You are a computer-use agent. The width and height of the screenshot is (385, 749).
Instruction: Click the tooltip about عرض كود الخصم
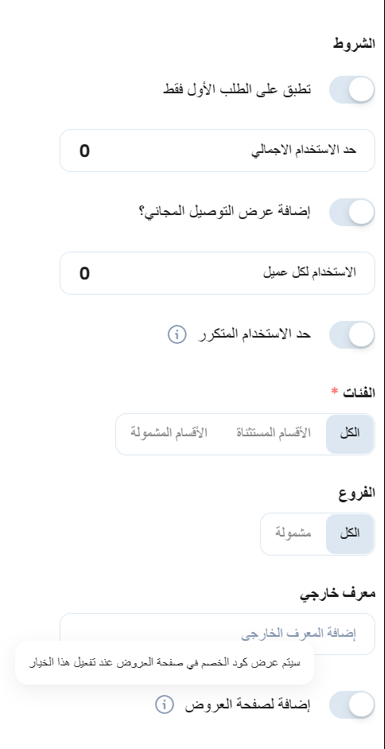165,663
